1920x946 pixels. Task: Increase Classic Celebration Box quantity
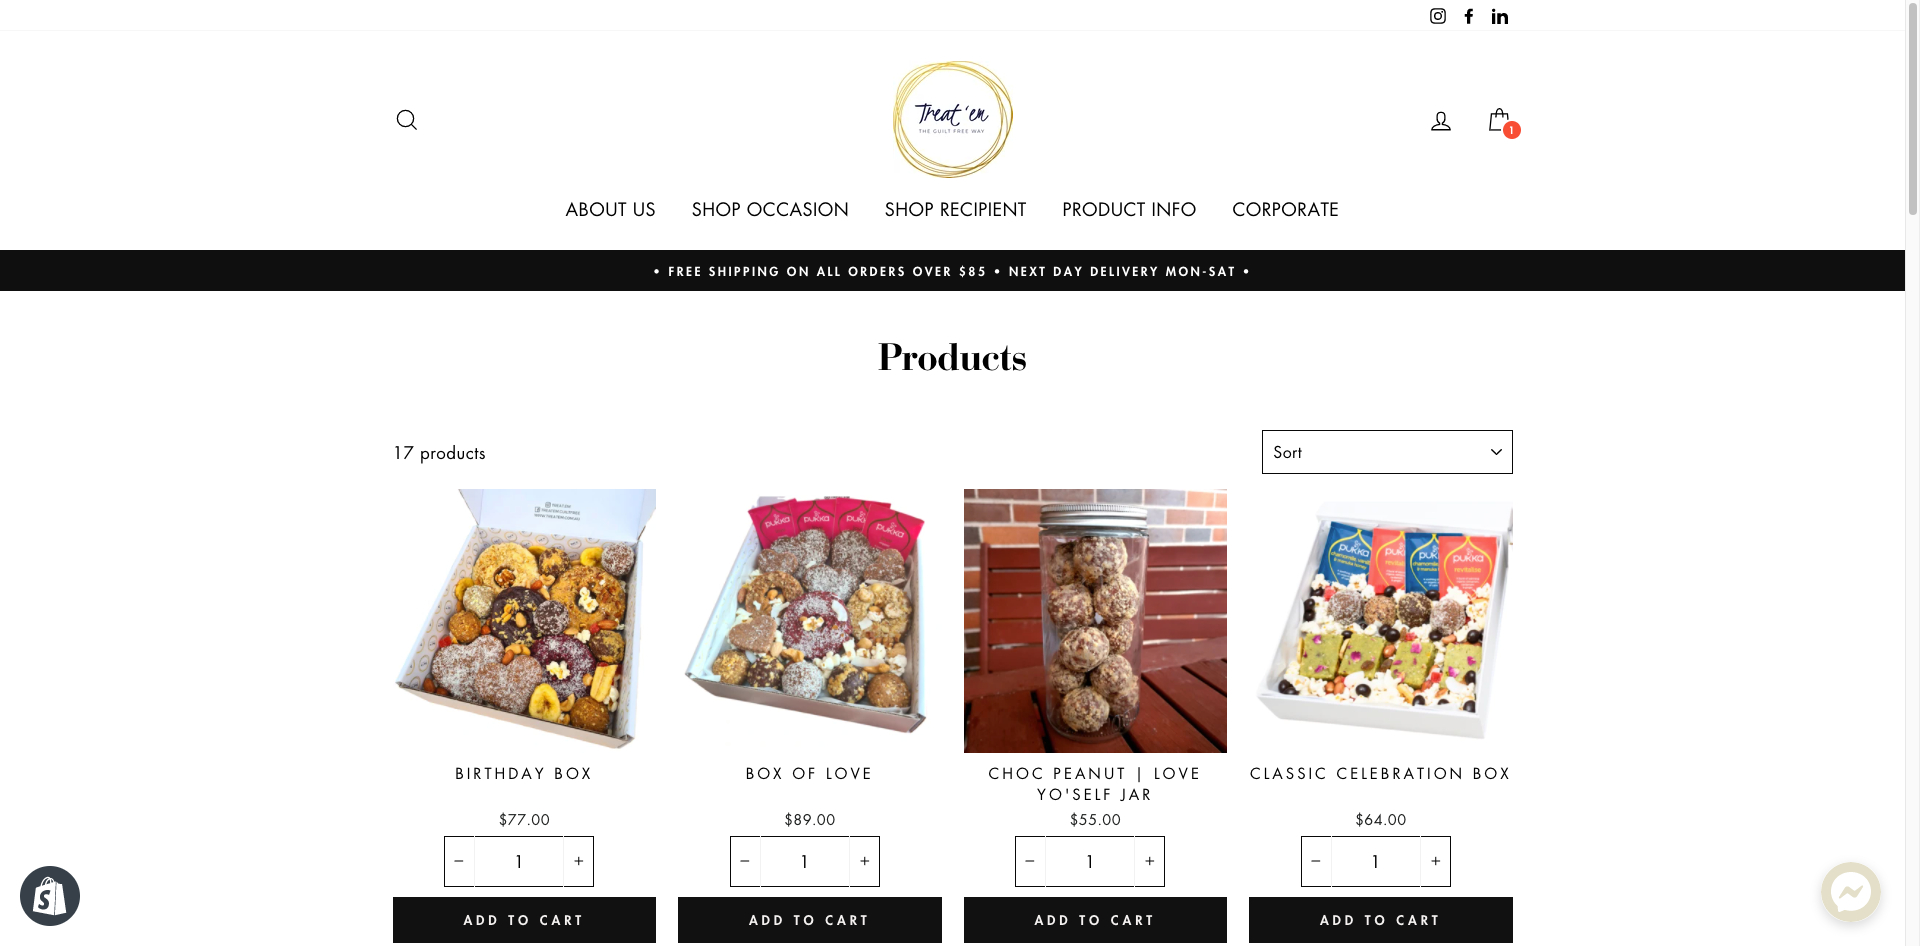(x=1435, y=861)
